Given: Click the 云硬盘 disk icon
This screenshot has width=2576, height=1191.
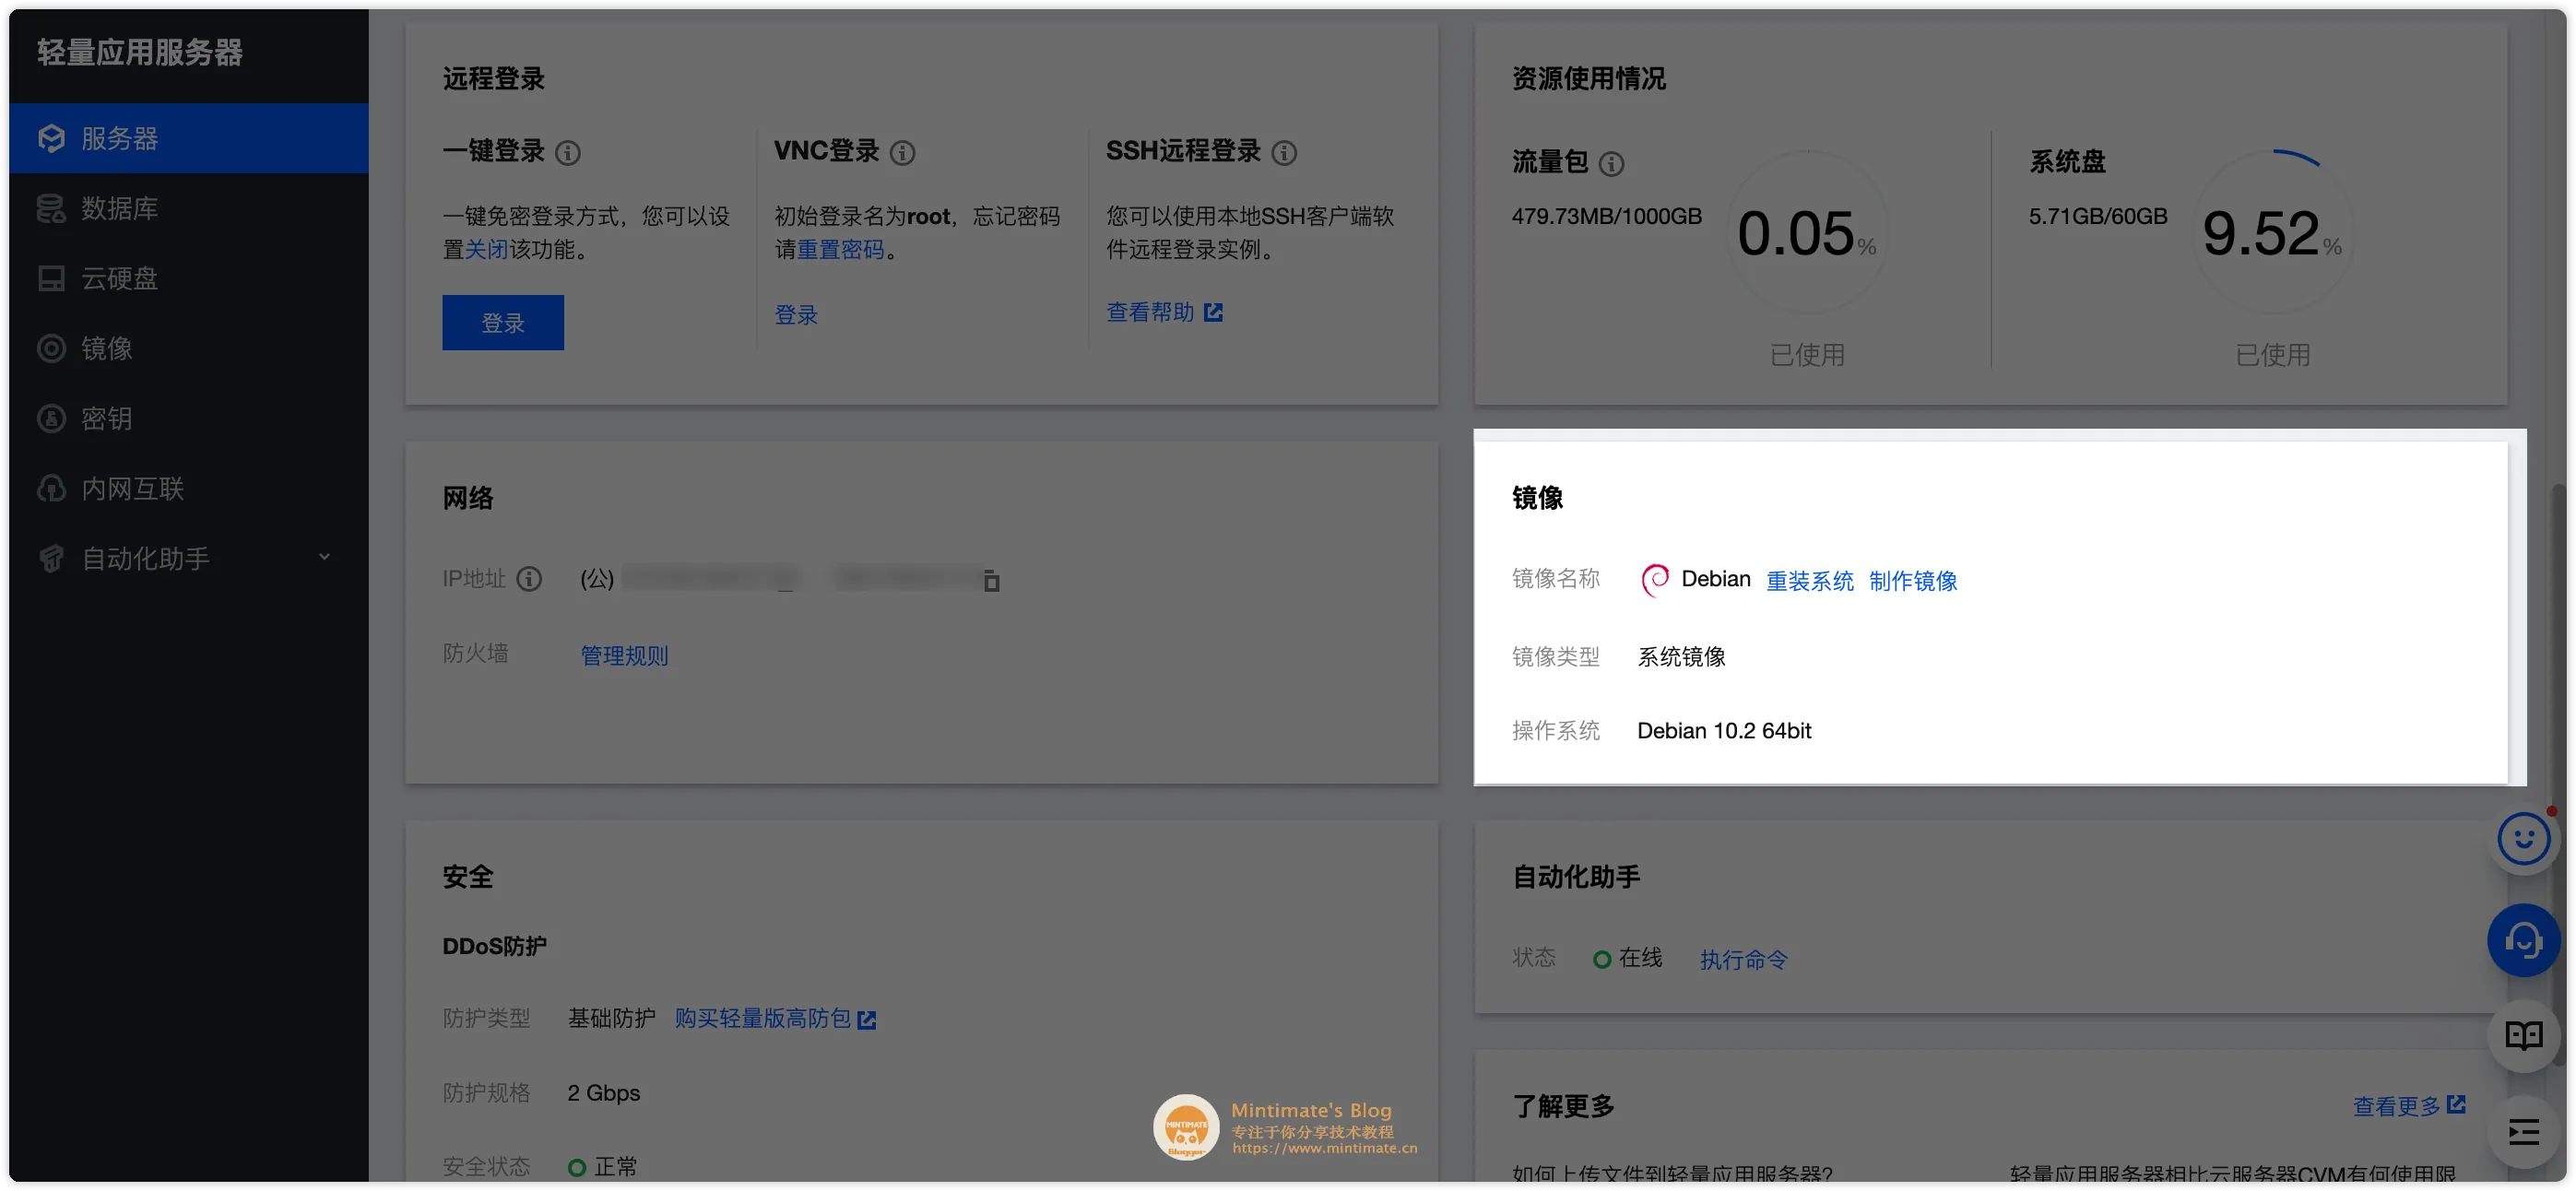Looking at the screenshot, I should 51,278.
